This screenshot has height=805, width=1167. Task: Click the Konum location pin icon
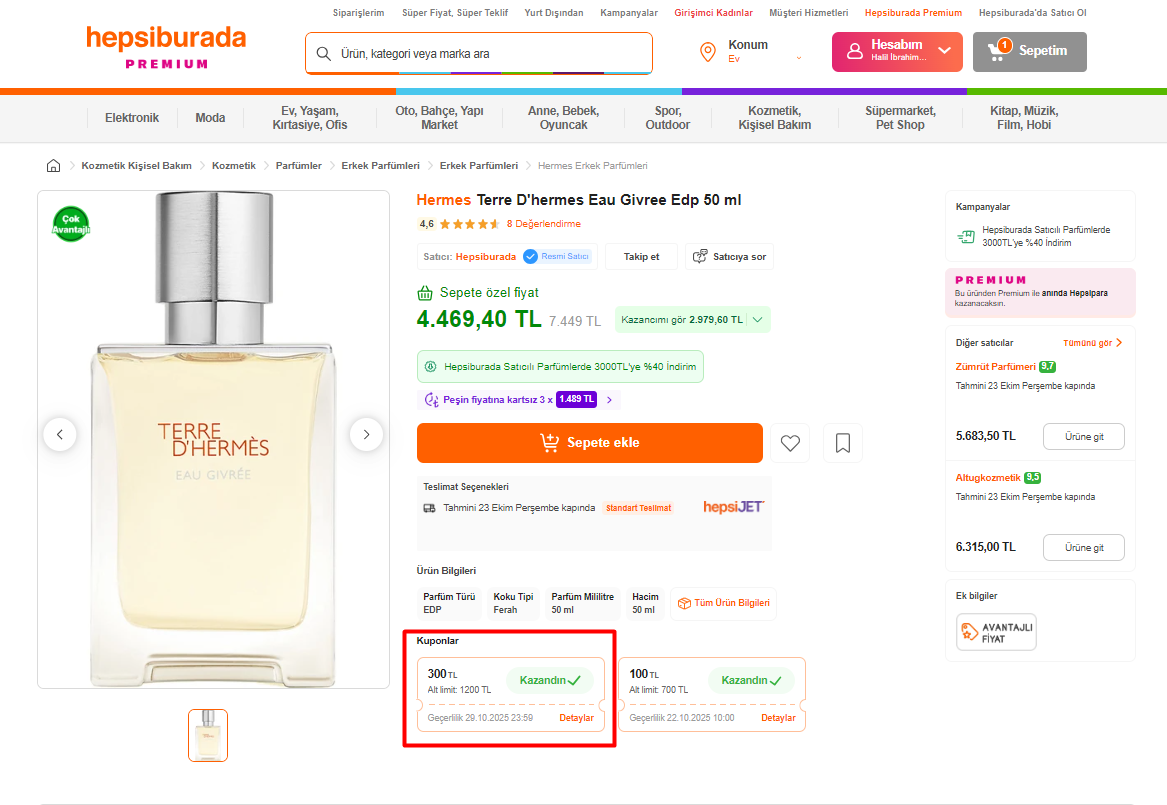tap(708, 52)
